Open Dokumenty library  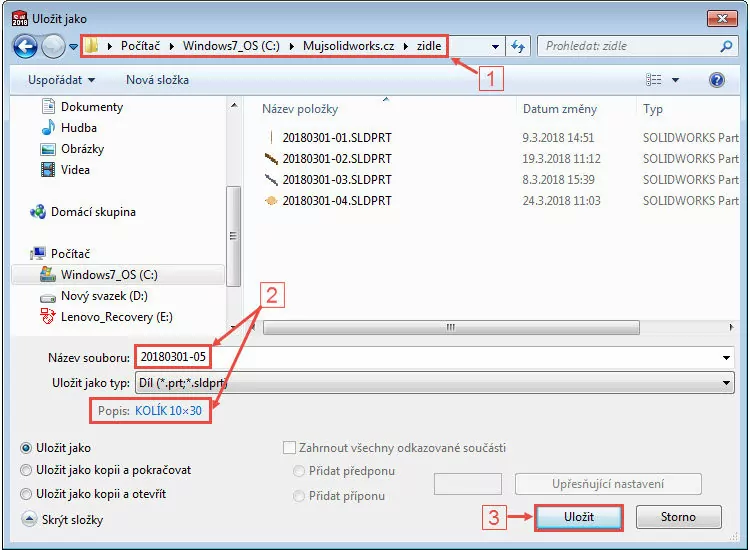pyautogui.click(x=92, y=107)
